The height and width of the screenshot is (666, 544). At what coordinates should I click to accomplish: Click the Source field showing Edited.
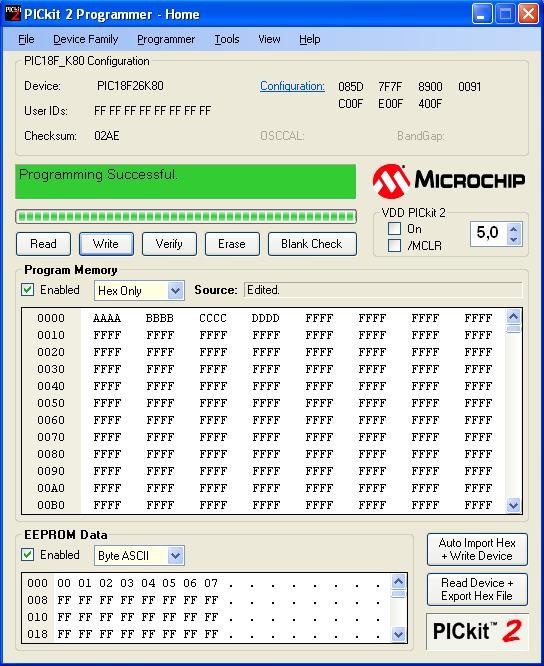383,290
